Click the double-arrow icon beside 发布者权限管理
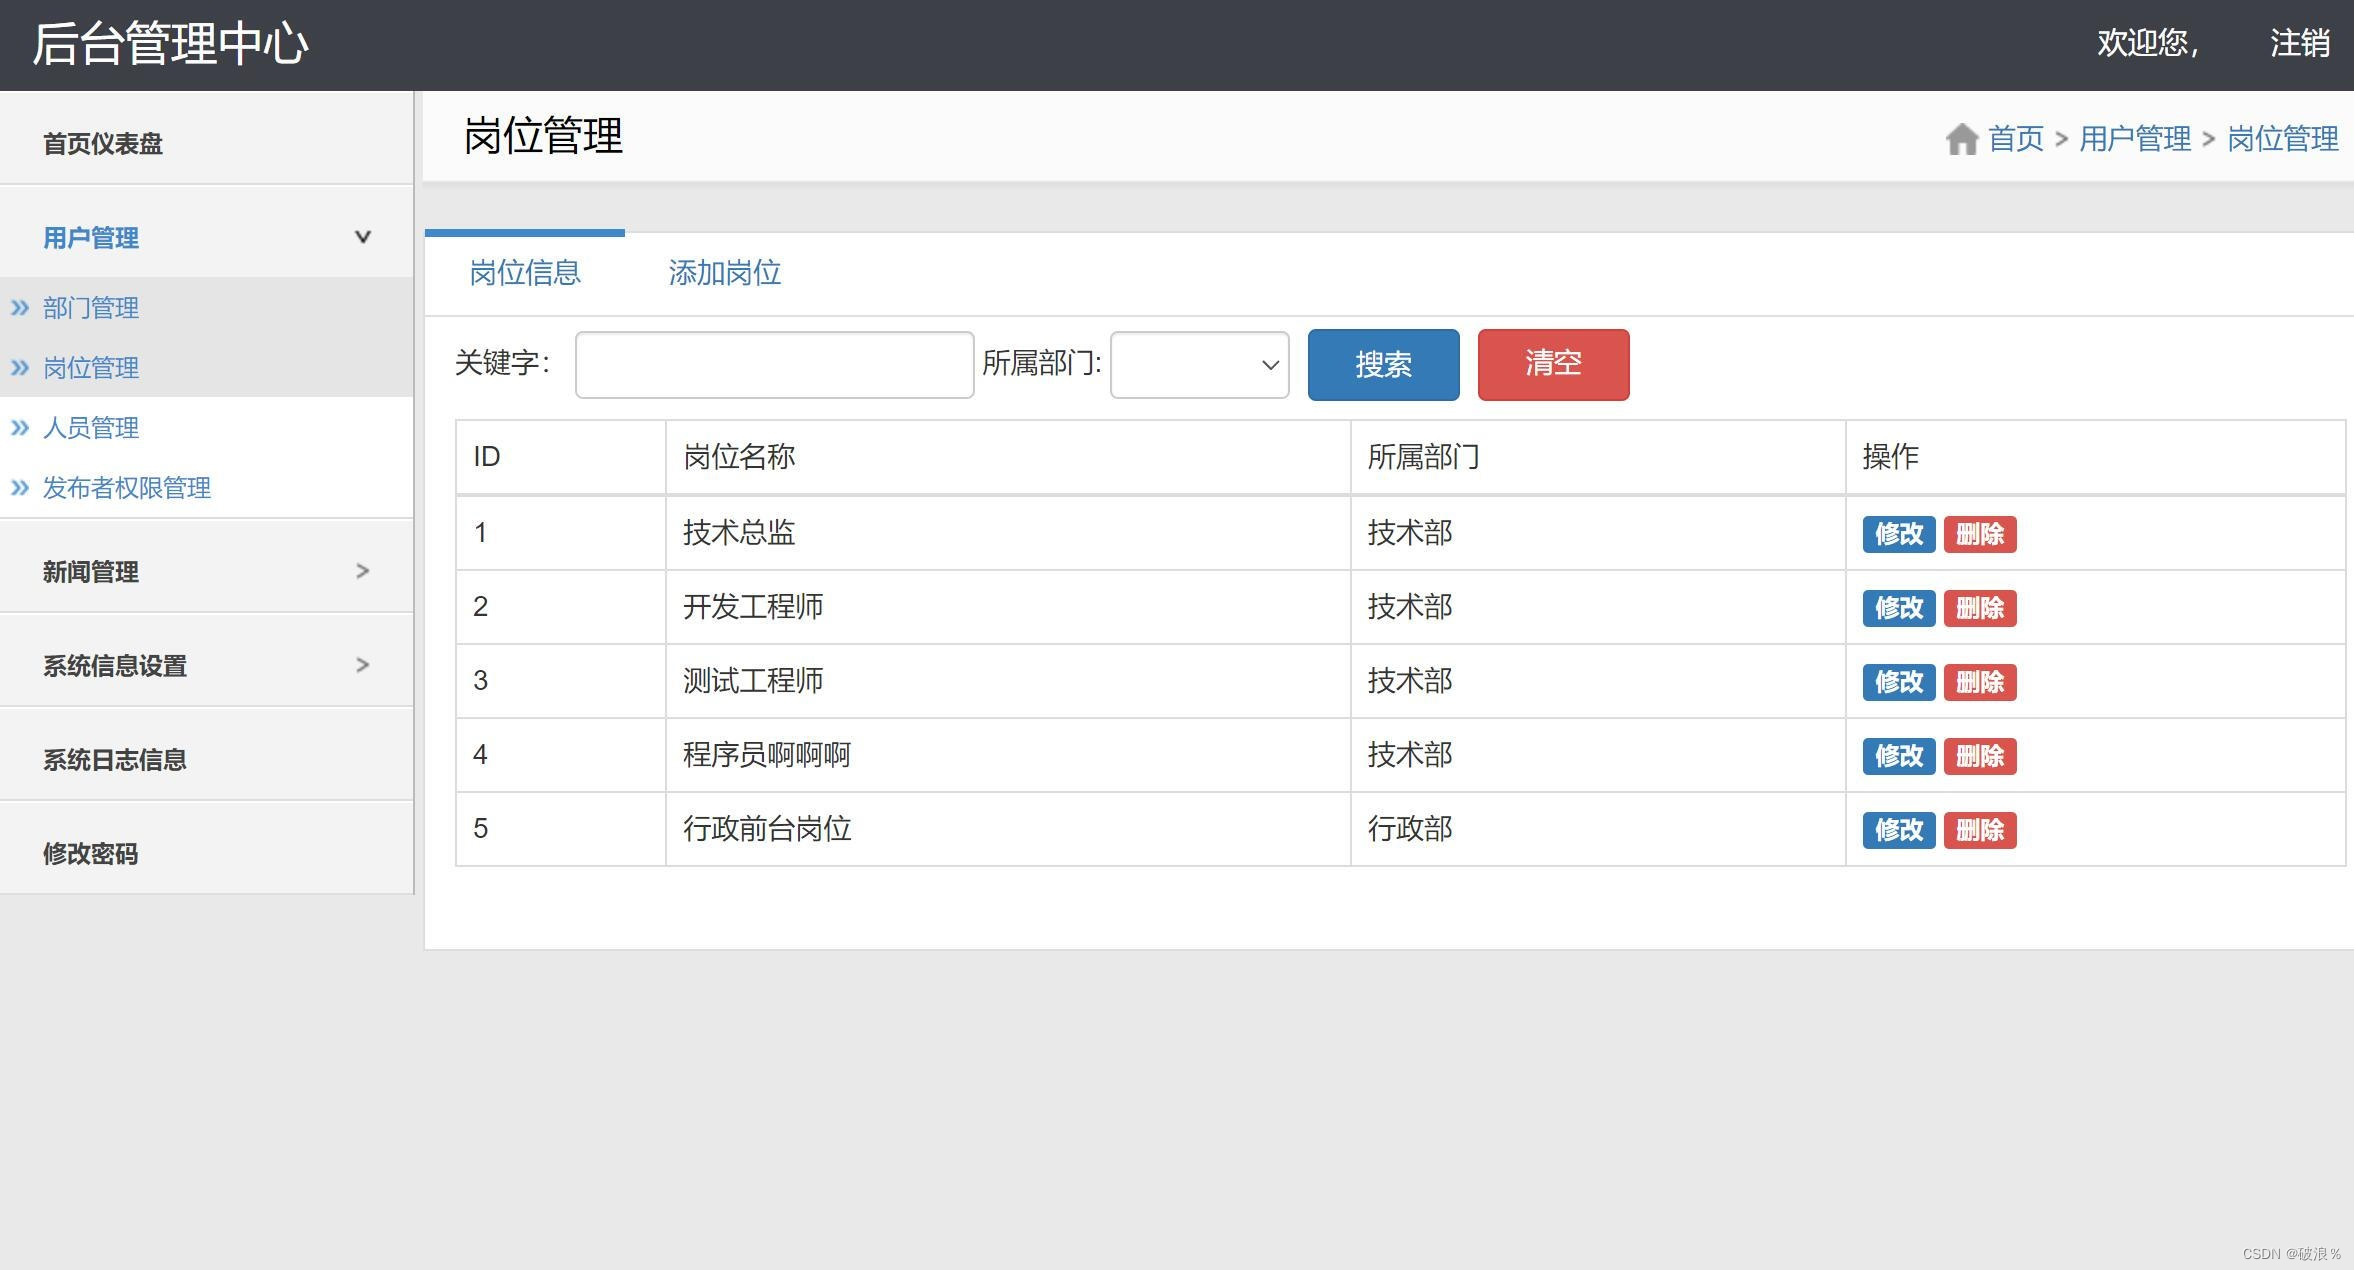This screenshot has height=1270, width=2356. pos(20,488)
